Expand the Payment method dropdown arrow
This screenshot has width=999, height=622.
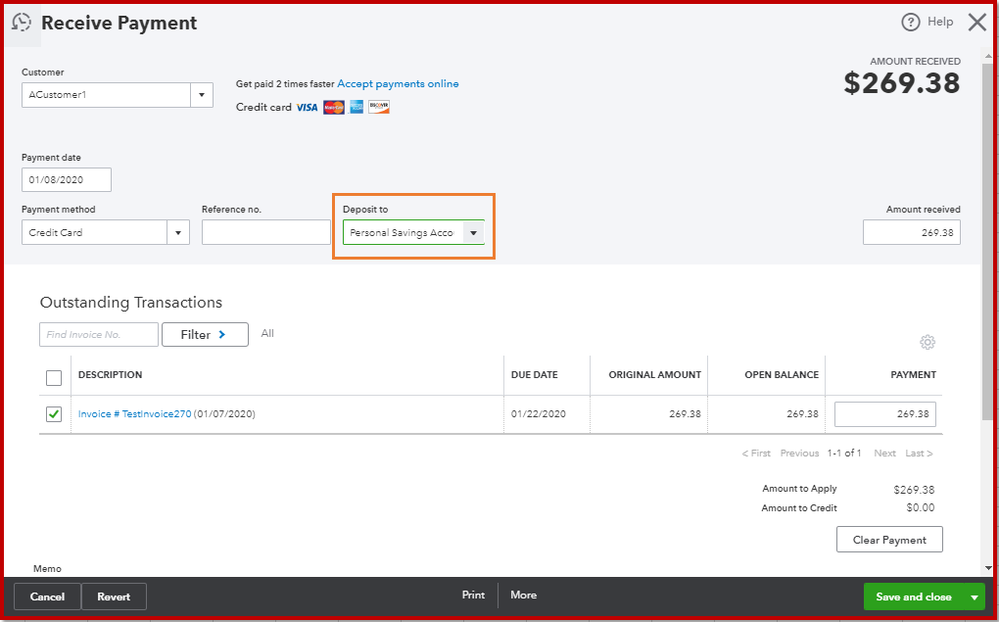pos(178,233)
